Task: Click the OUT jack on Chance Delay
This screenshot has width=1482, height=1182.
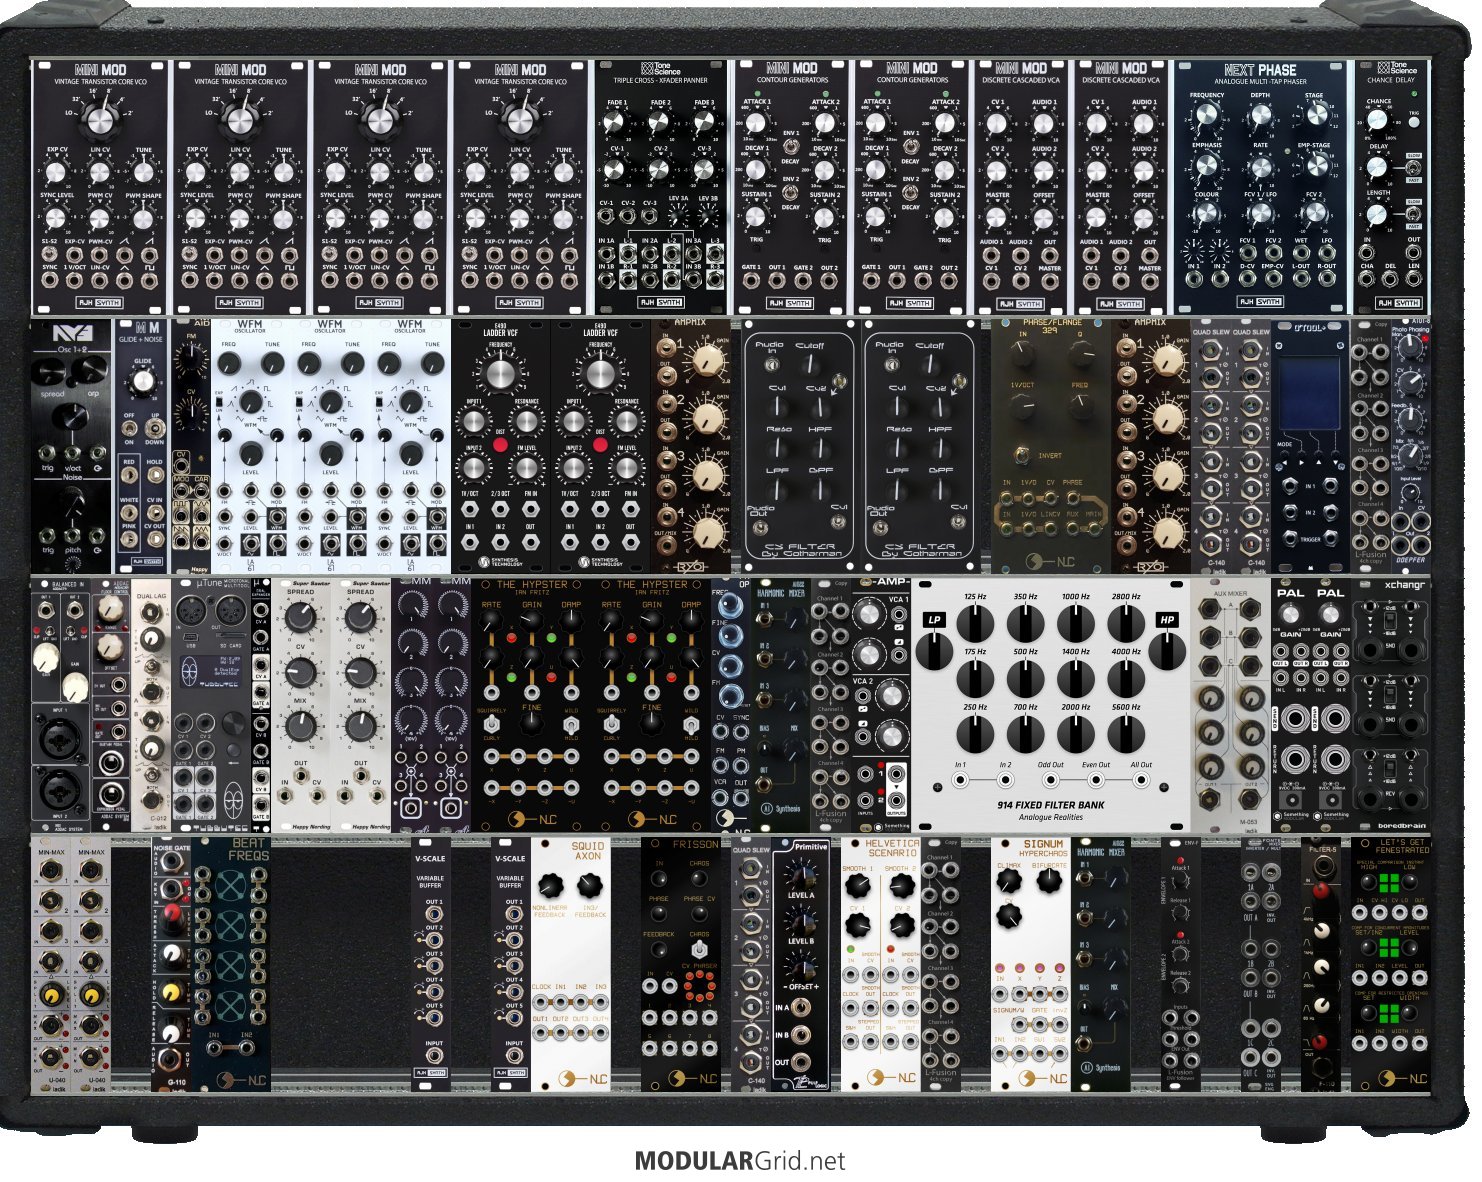Action: (x=1414, y=254)
